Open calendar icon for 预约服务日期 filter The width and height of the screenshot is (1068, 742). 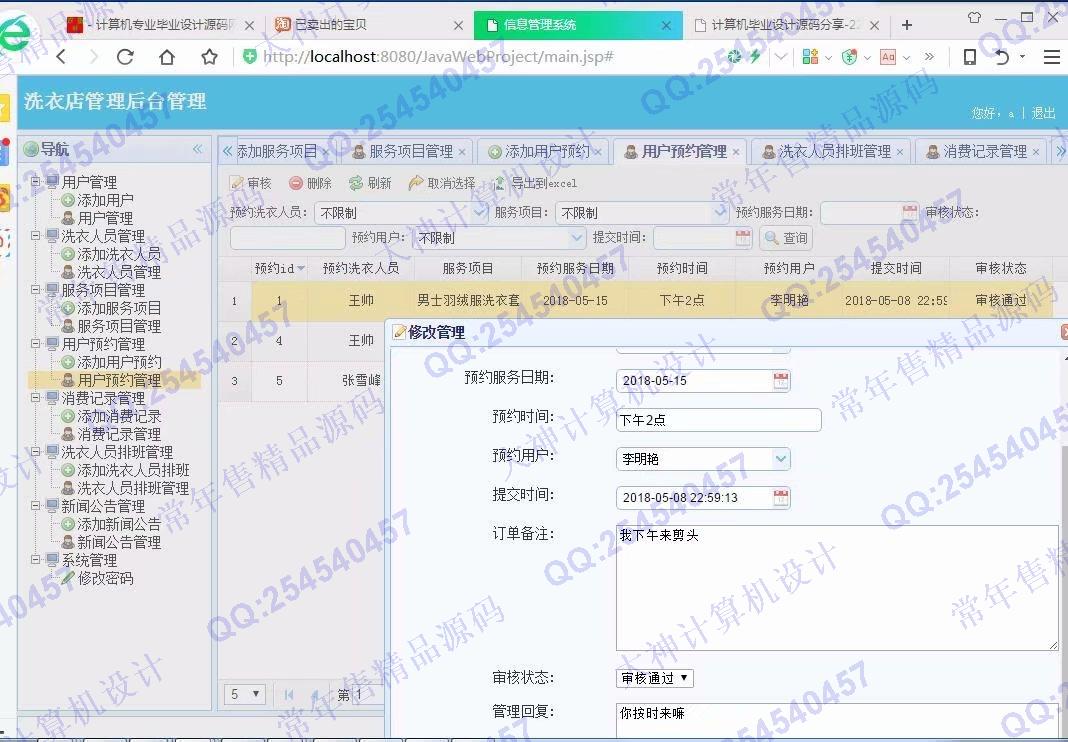point(909,212)
